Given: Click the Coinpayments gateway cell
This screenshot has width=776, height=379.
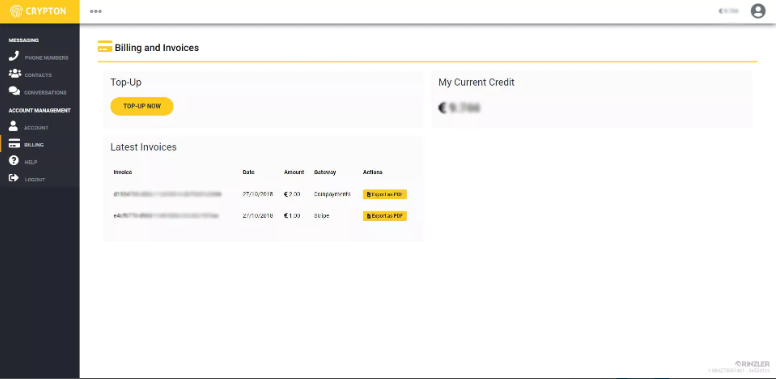Looking at the screenshot, I should [x=332, y=194].
